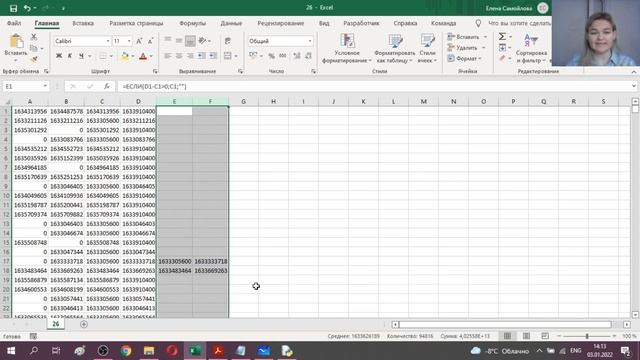
Task: Open Sort and Filter (Сортировка и фильтр)
Action: click(531, 49)
